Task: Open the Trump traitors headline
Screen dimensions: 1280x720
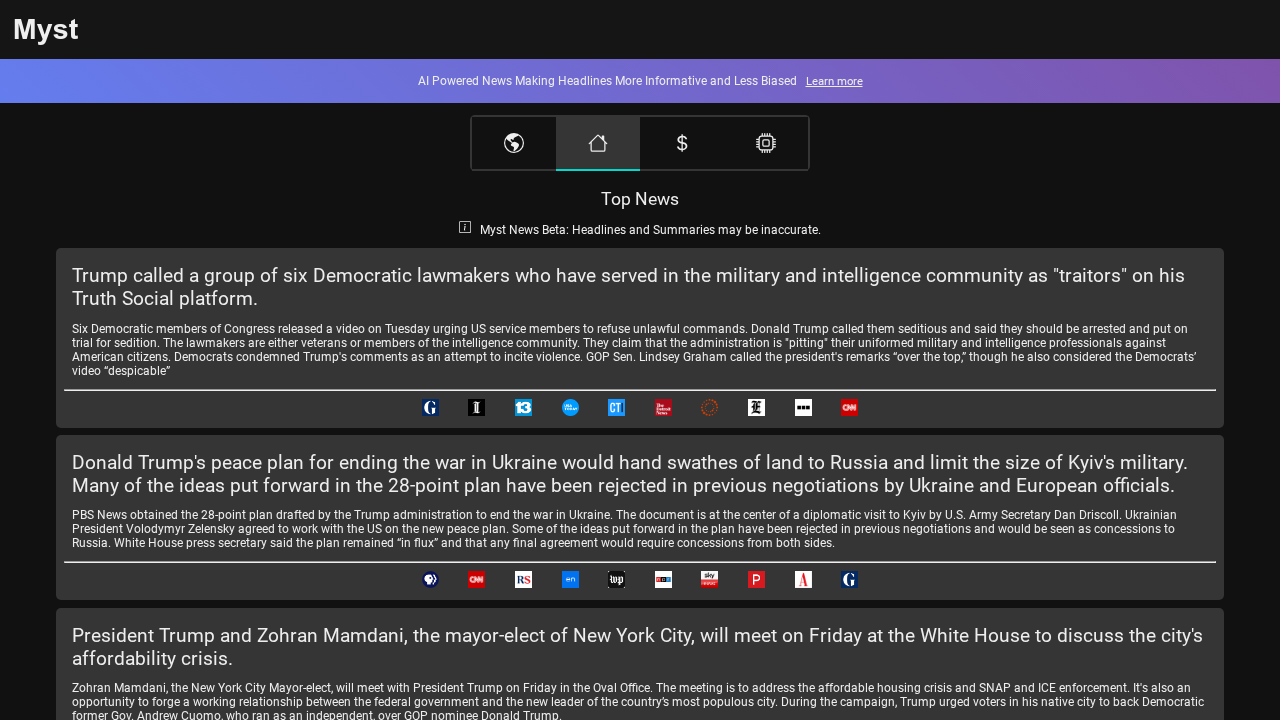Action: (x=628, y=286)
